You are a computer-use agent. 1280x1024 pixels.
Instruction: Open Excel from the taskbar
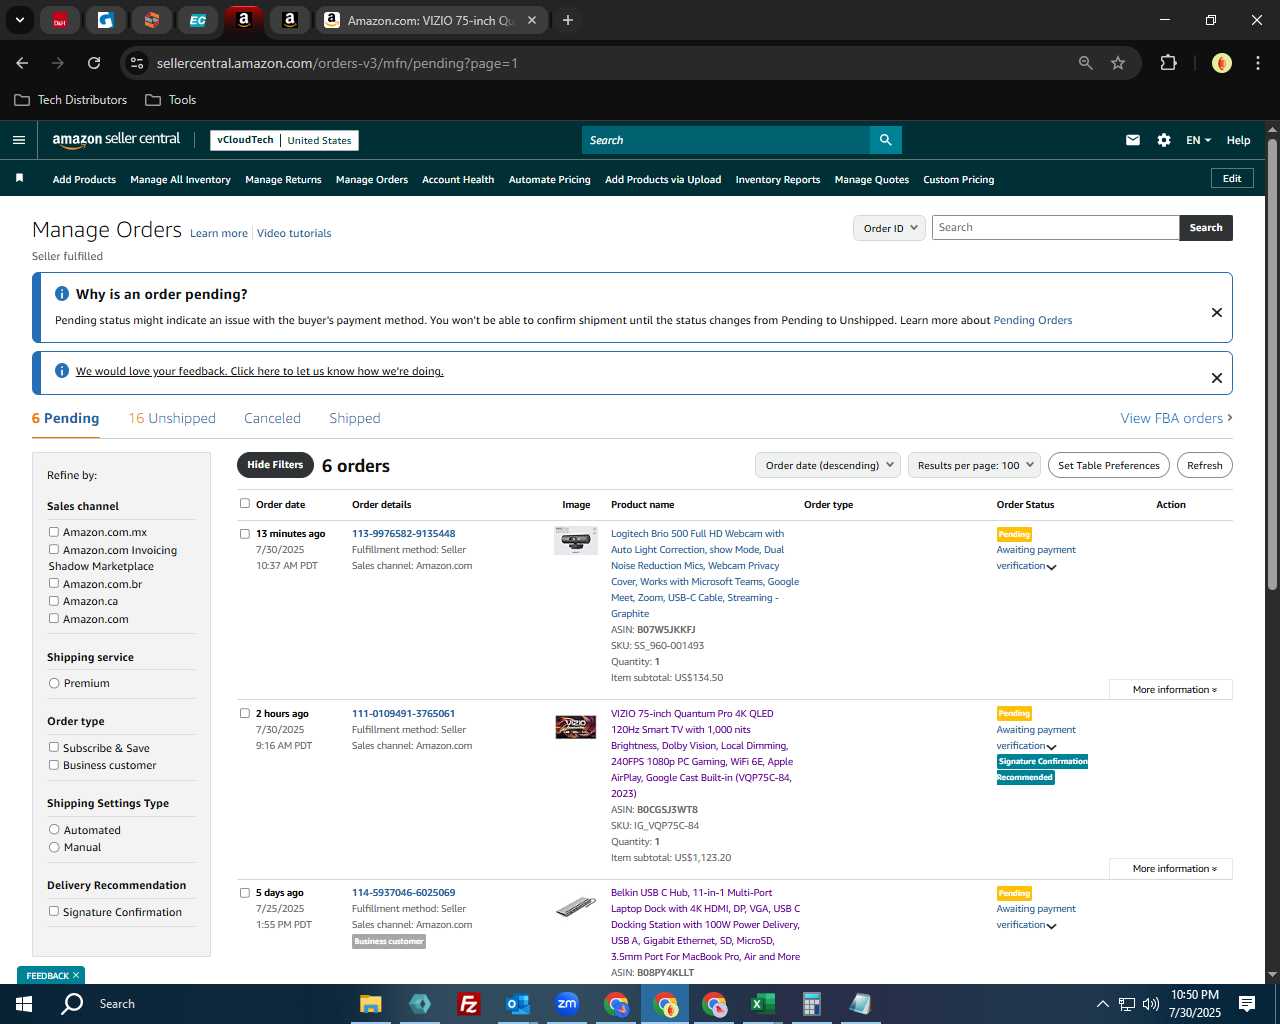click(762, 1004)
